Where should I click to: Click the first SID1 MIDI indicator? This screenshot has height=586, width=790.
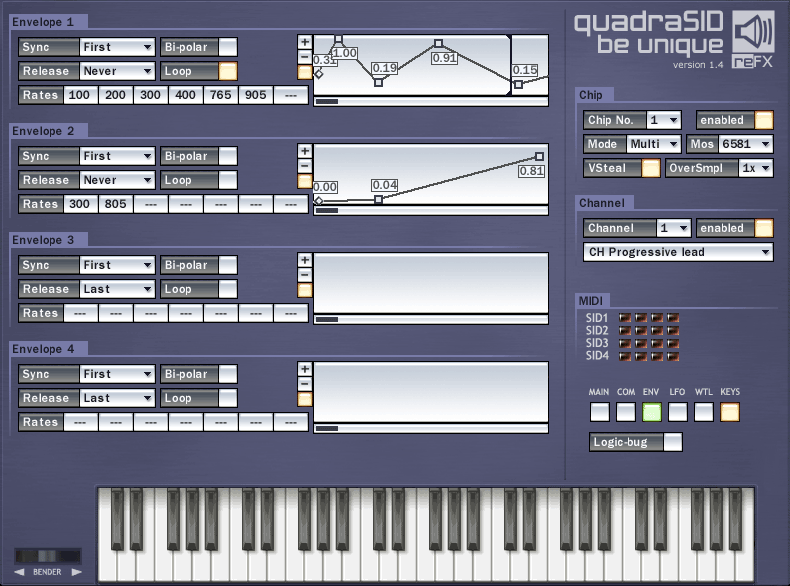[x=625, y=317]
